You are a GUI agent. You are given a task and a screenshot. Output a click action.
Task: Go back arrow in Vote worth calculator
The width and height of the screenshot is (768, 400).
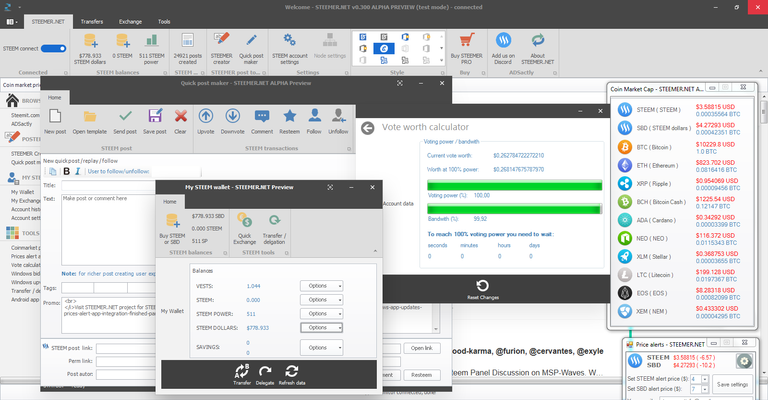click(368, 128)
